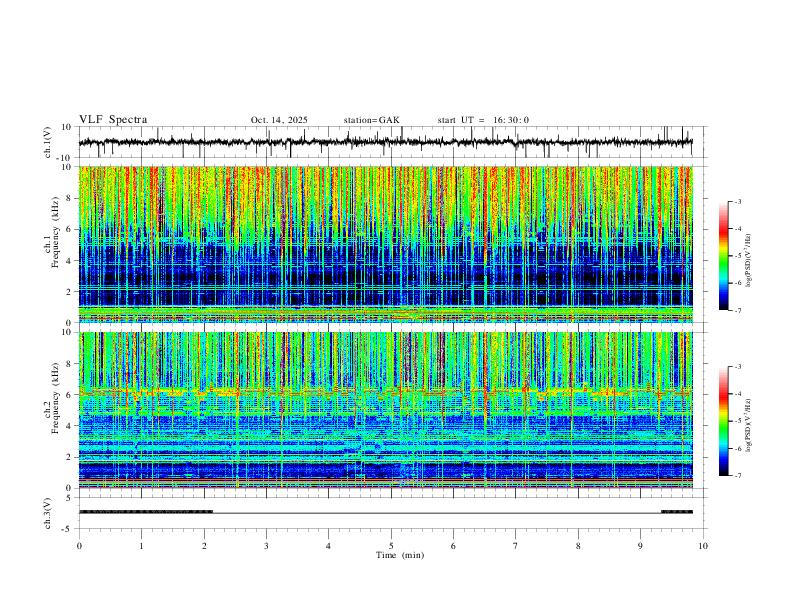Click the "4" kHz tick on ch.2 frequency axis
Viewport: 792px width, 612px height.
click(x=69, y=426)
